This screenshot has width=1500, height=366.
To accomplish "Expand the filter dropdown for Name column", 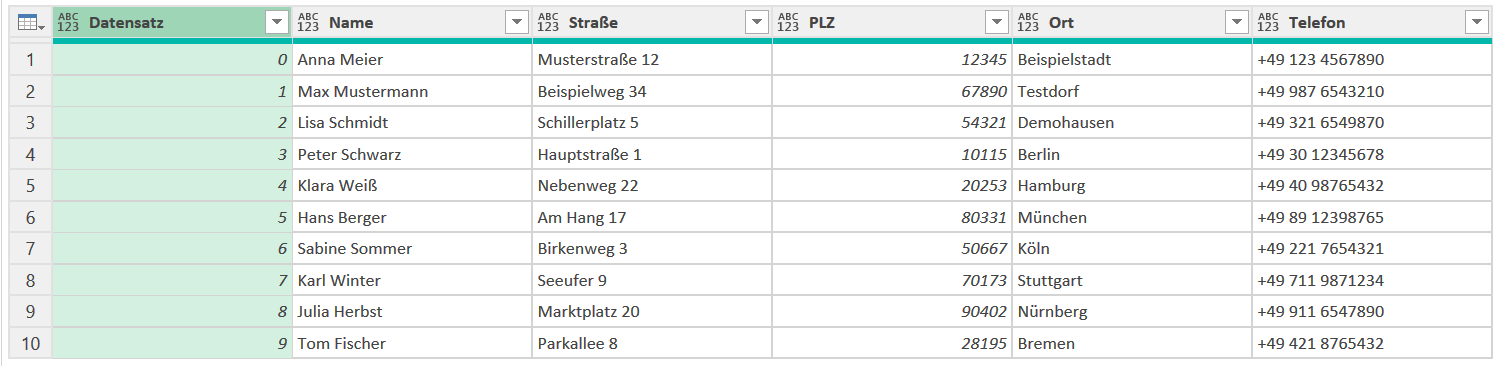I will tap(516, 23).
